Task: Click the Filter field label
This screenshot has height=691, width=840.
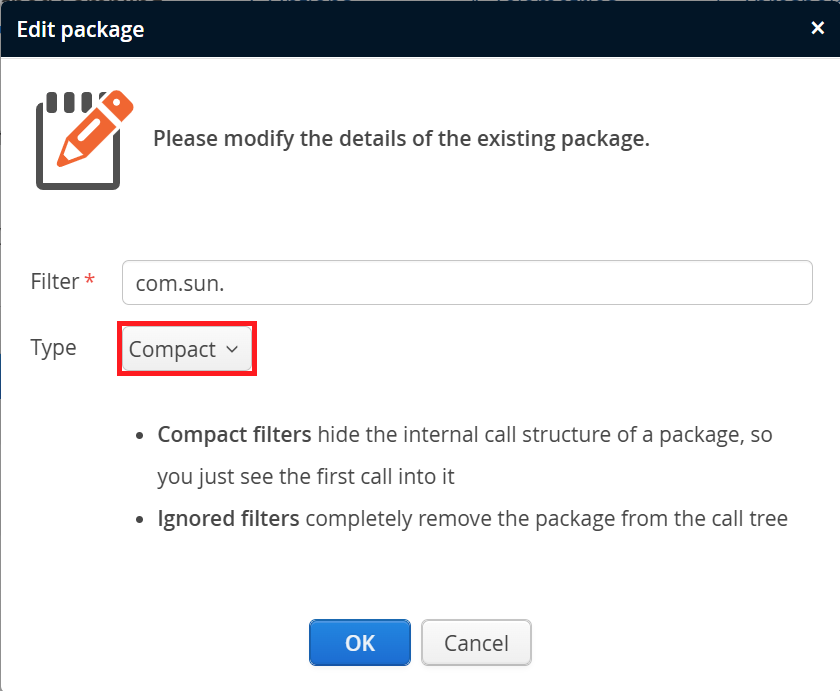Action: pos(55,281)
